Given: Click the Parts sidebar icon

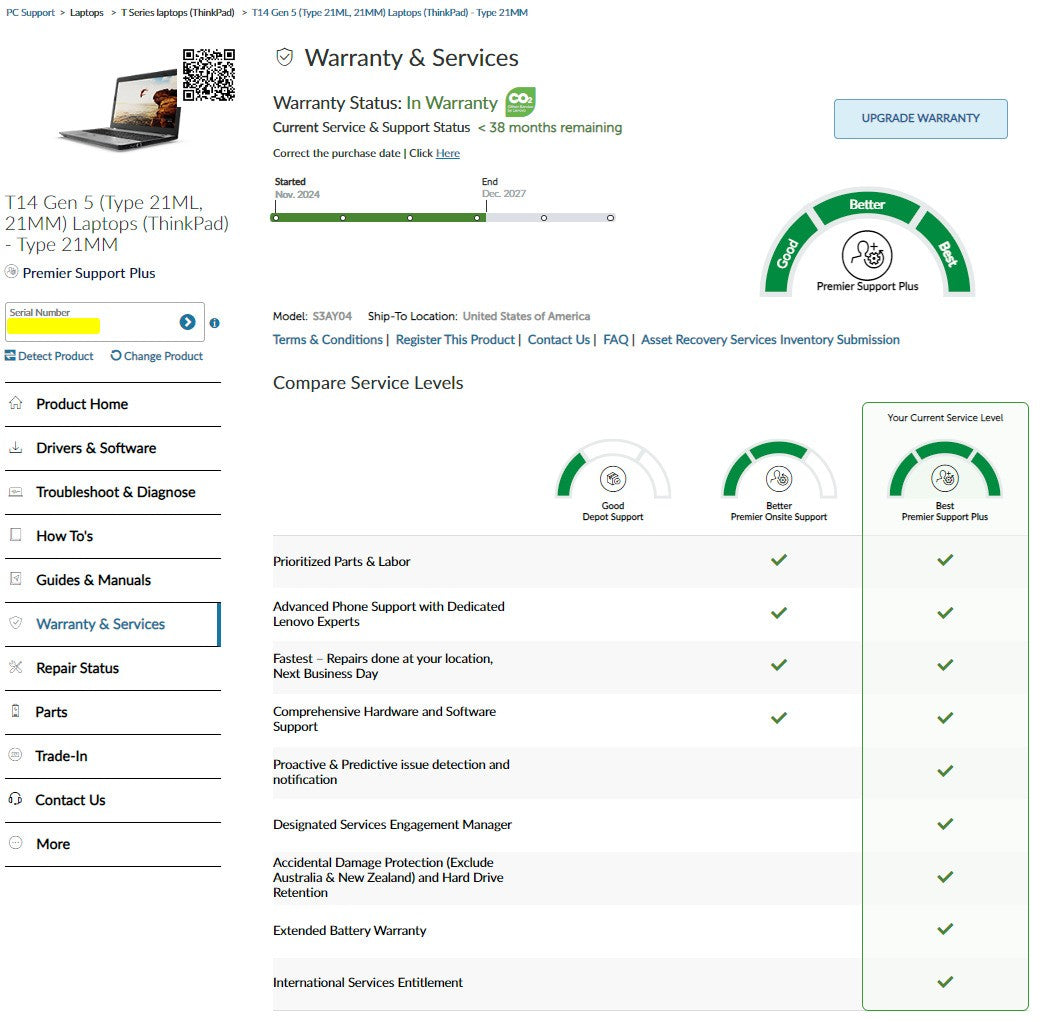Looking at the screenshot, I should point(16,711).
